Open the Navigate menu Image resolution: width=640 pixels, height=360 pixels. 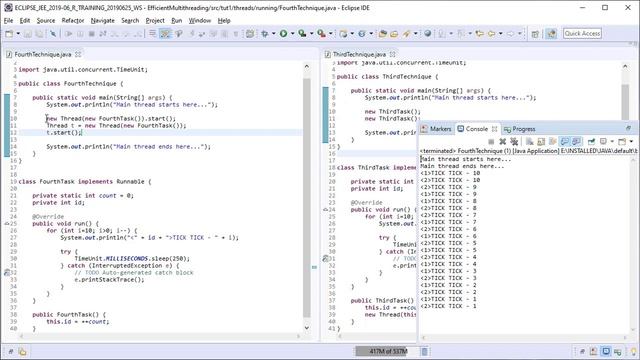point(102,20)
